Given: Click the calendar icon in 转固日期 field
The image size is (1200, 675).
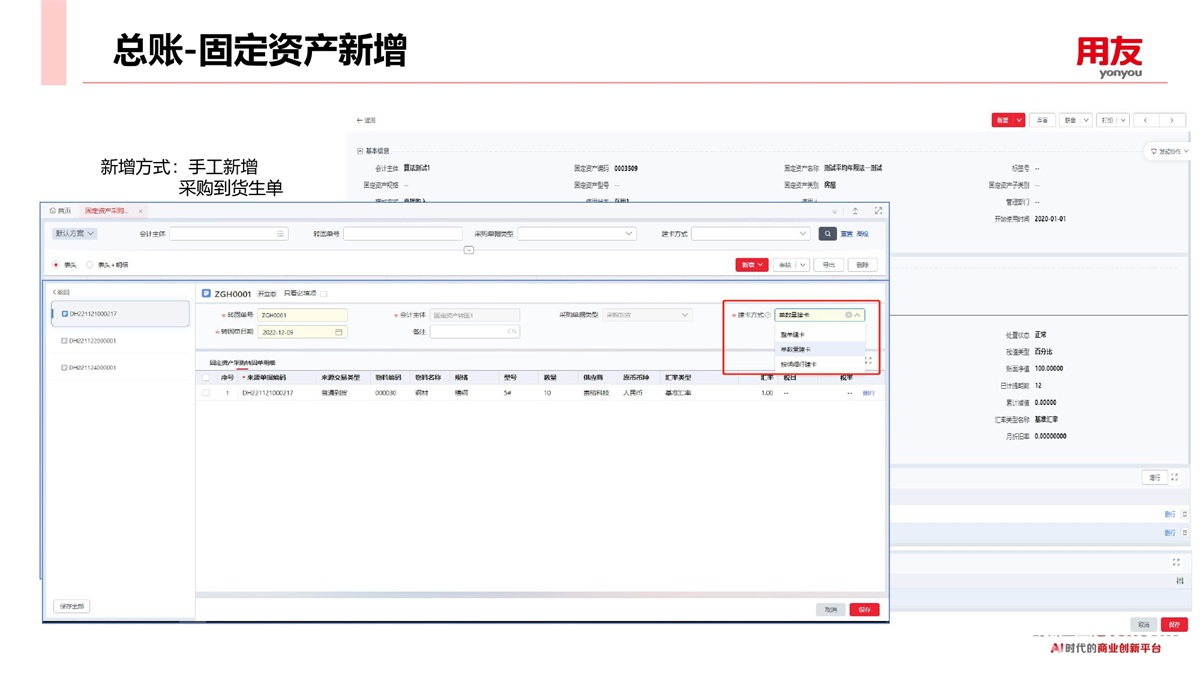Looking at the screenshot, I should [339, 332].
